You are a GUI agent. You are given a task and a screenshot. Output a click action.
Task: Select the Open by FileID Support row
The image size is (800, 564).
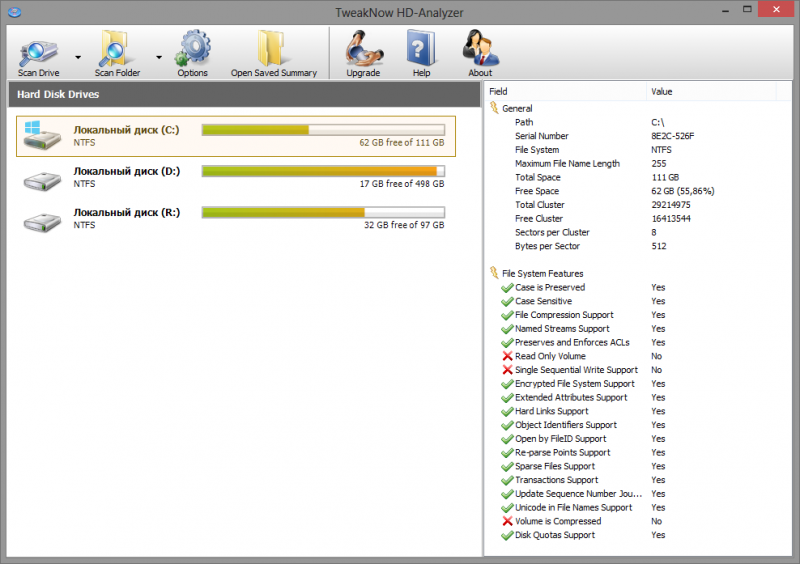click(x=638, y=438)
